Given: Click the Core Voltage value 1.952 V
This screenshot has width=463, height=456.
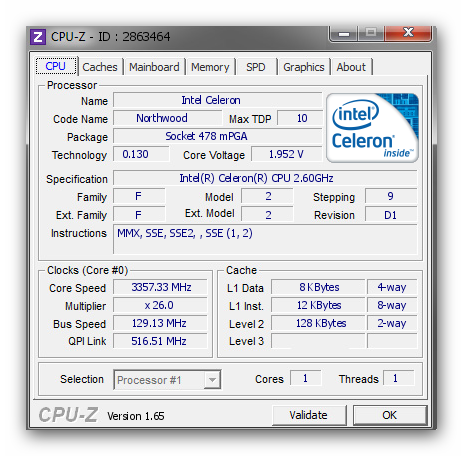Looking at the screenshot, I should tap(287, 154).
